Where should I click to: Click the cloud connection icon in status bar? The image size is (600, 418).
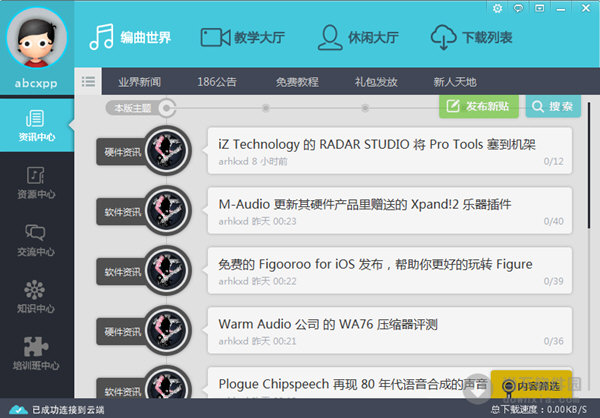(18, 410)
